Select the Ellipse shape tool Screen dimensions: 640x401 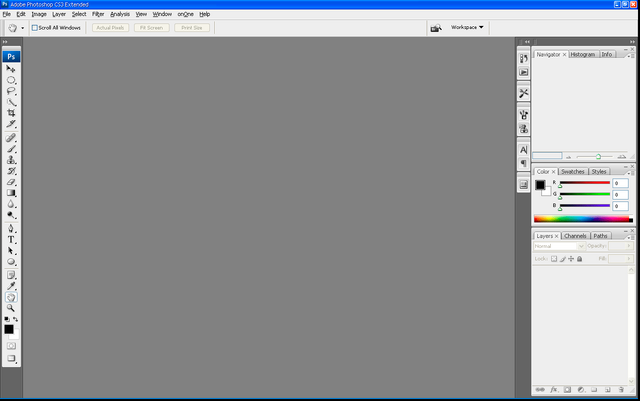point(11,262)
